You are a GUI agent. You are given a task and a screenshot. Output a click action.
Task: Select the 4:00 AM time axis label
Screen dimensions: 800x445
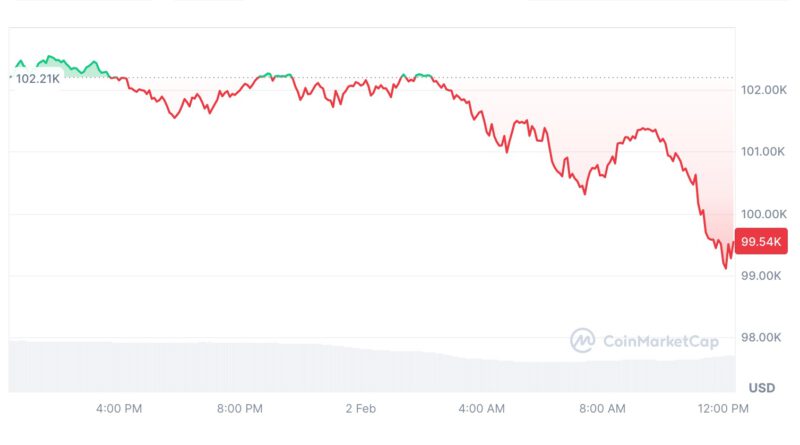(x=481, y=408)
